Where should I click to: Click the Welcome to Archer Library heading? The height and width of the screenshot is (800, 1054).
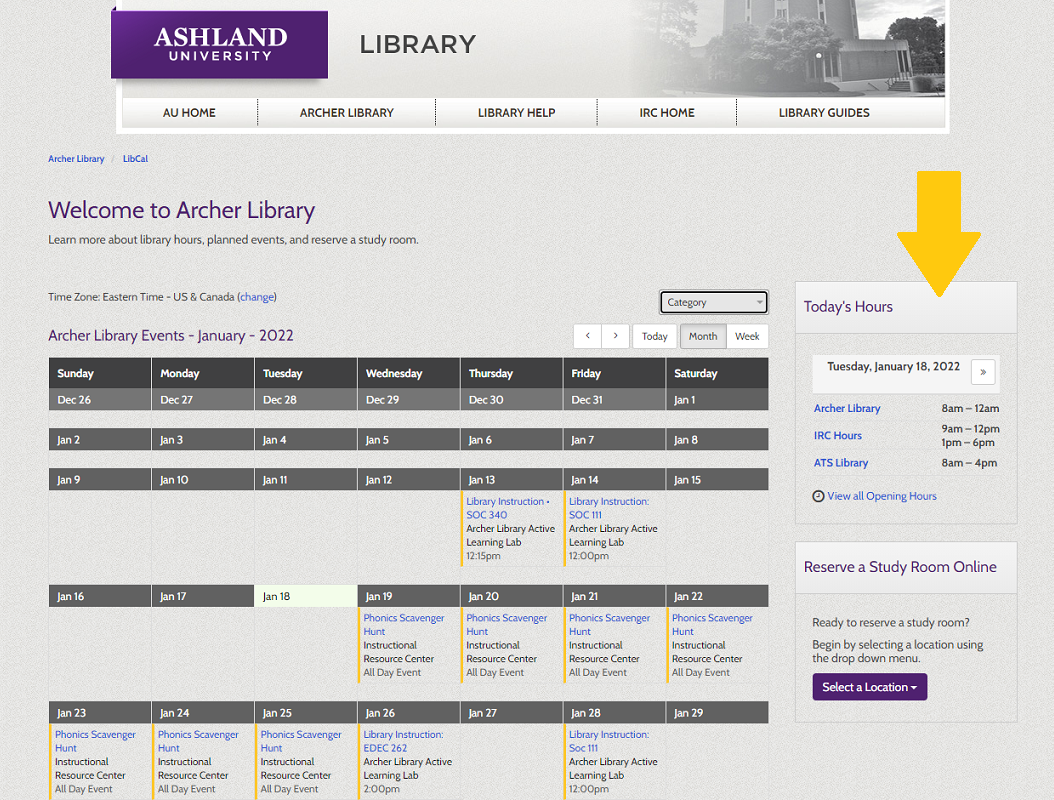pos(181,210)
